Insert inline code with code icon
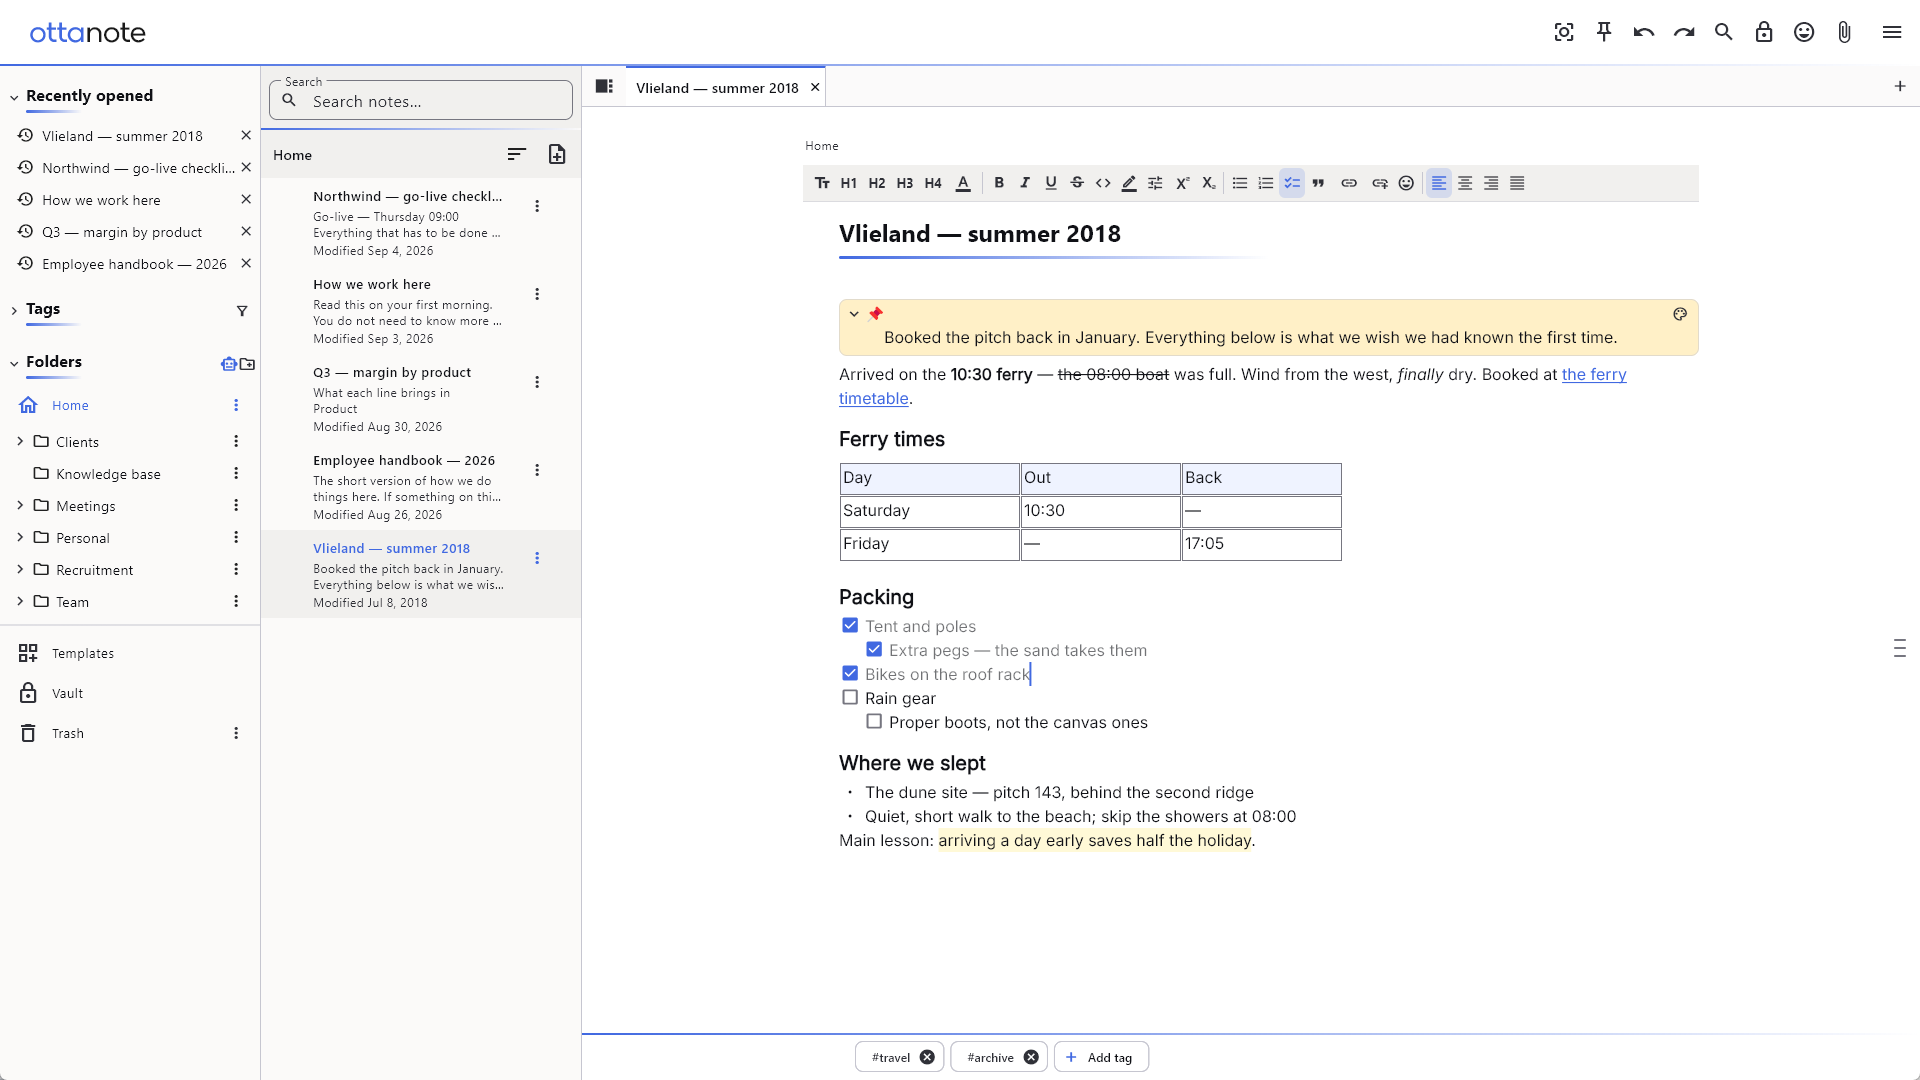 [1103, 183]
